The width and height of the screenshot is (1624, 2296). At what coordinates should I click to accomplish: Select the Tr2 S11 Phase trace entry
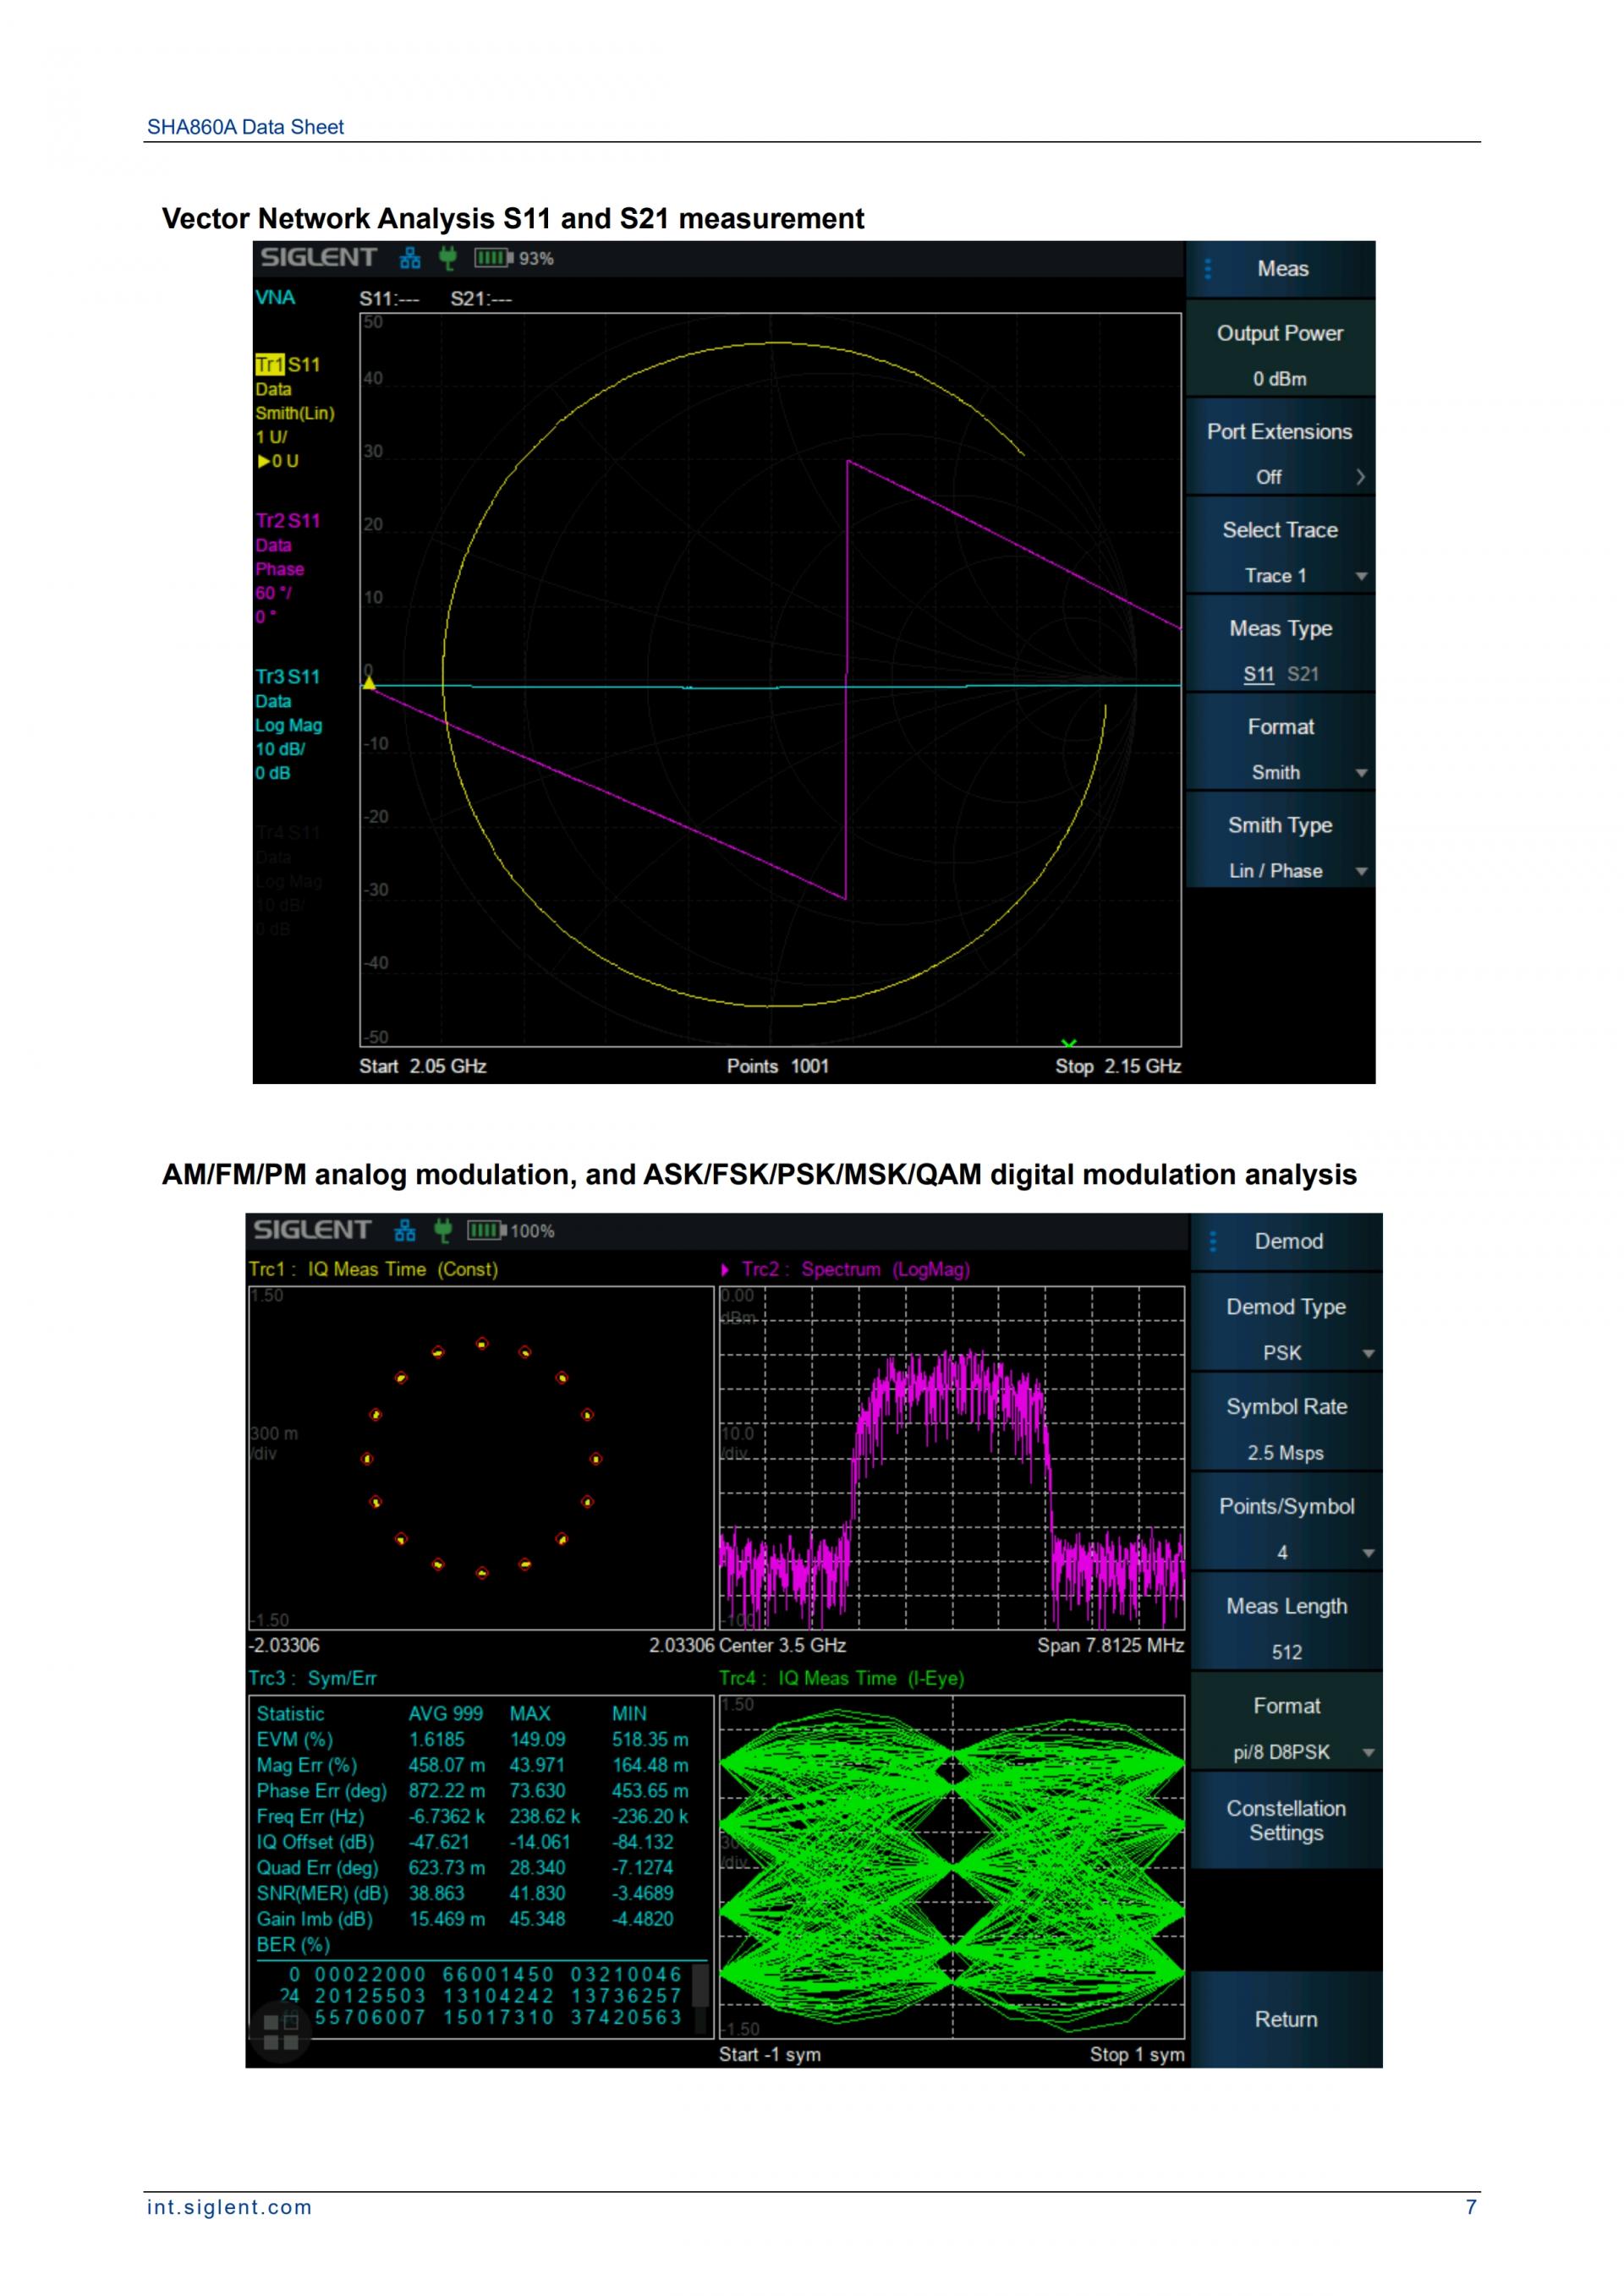[x=288, y=521]
